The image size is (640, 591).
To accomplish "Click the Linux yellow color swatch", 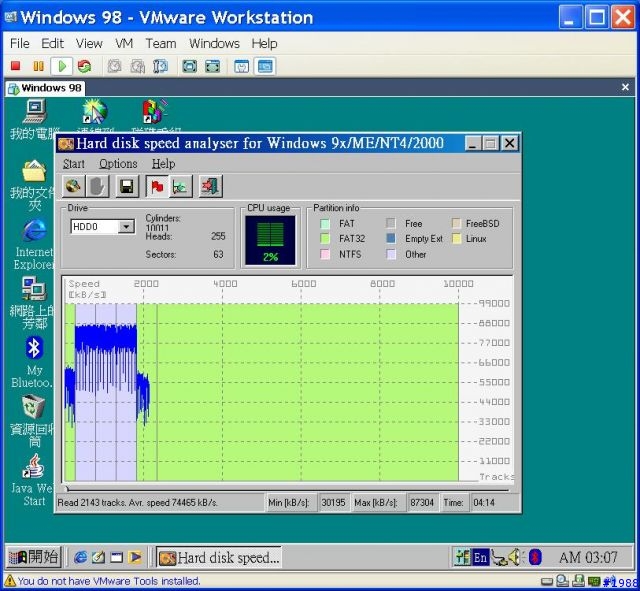I will [456, 238].
